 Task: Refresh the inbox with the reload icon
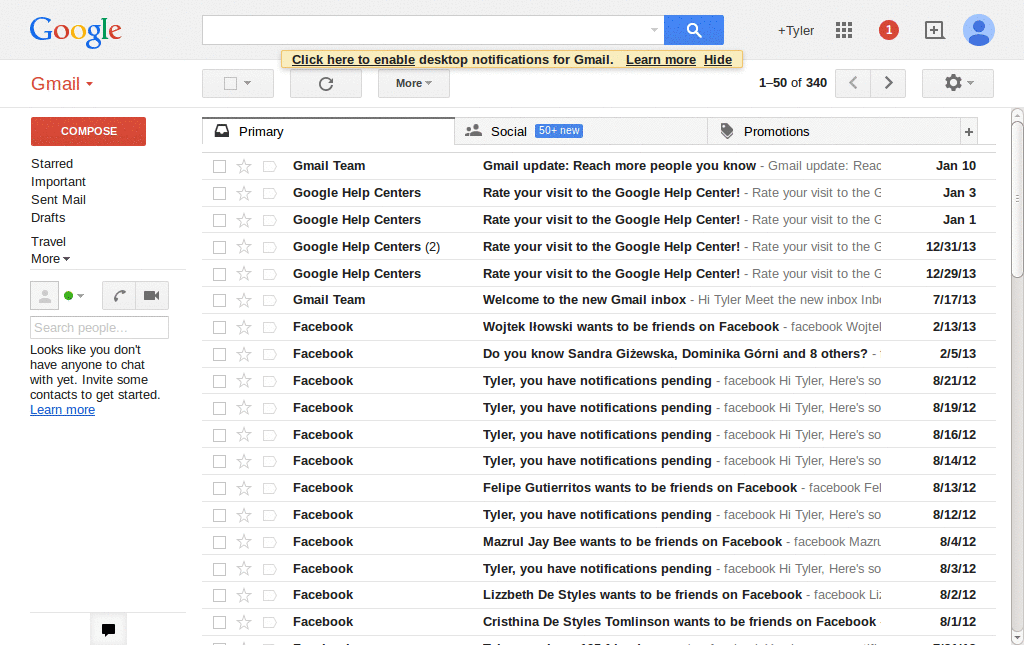click(x=326, y=84)
